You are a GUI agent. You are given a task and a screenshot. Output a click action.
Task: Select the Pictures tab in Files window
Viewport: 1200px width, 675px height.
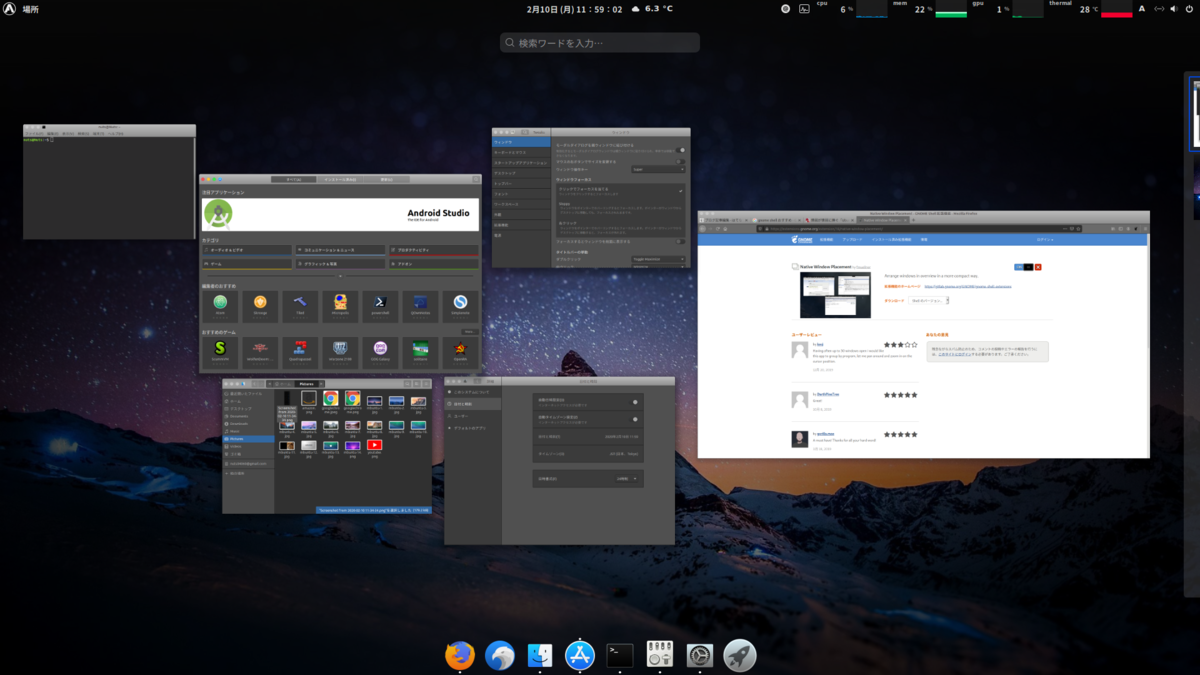pyautogui.click(x=307, y=382)
